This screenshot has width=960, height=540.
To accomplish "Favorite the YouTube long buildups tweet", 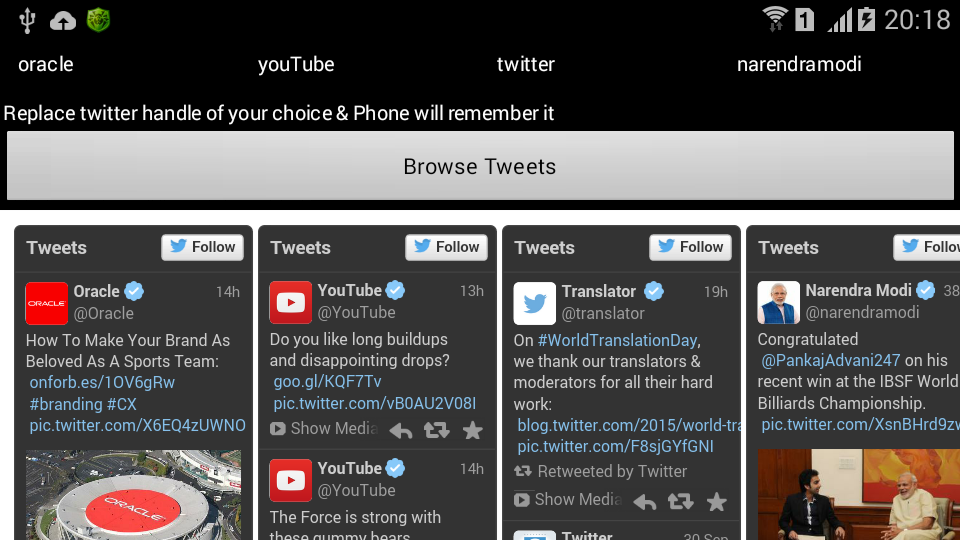I will coord(473,430).
